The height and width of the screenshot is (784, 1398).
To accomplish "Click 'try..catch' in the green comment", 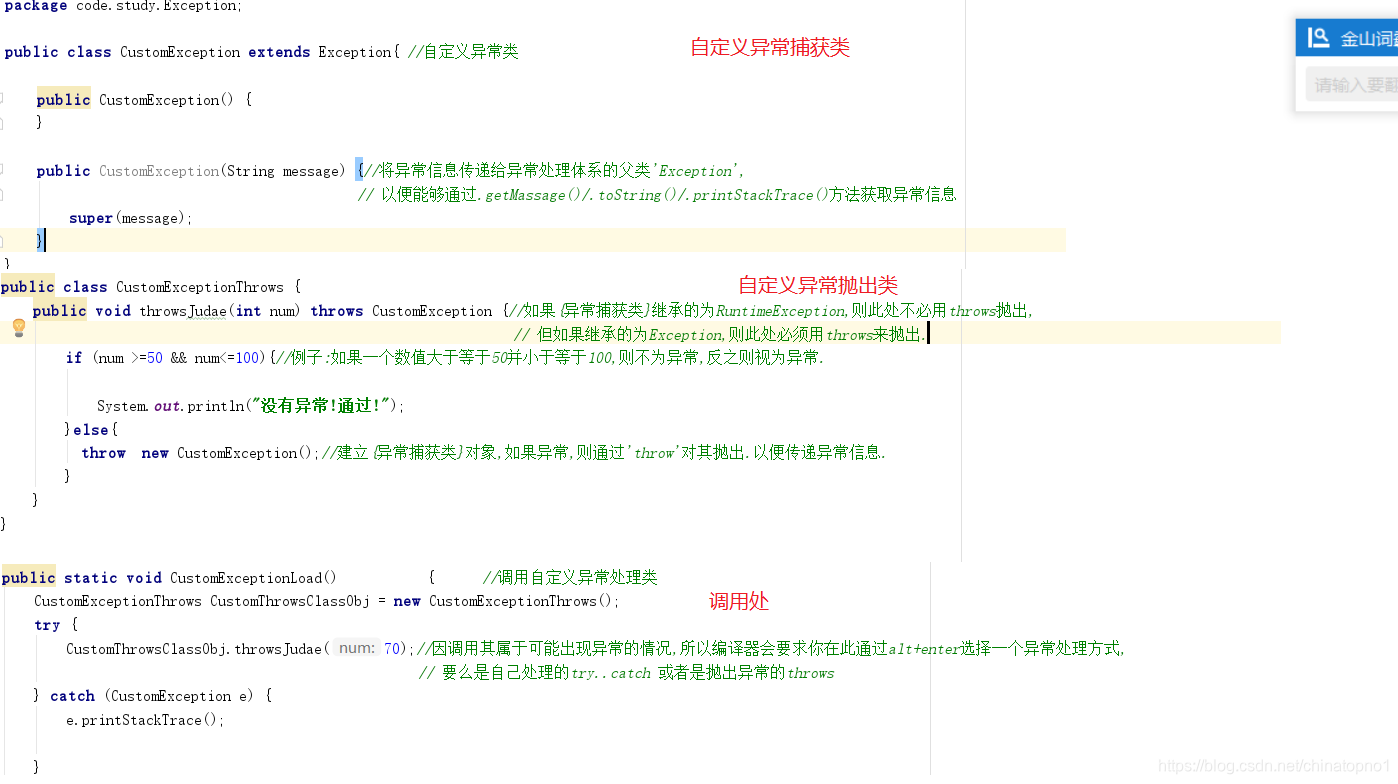I will point(611,673).
